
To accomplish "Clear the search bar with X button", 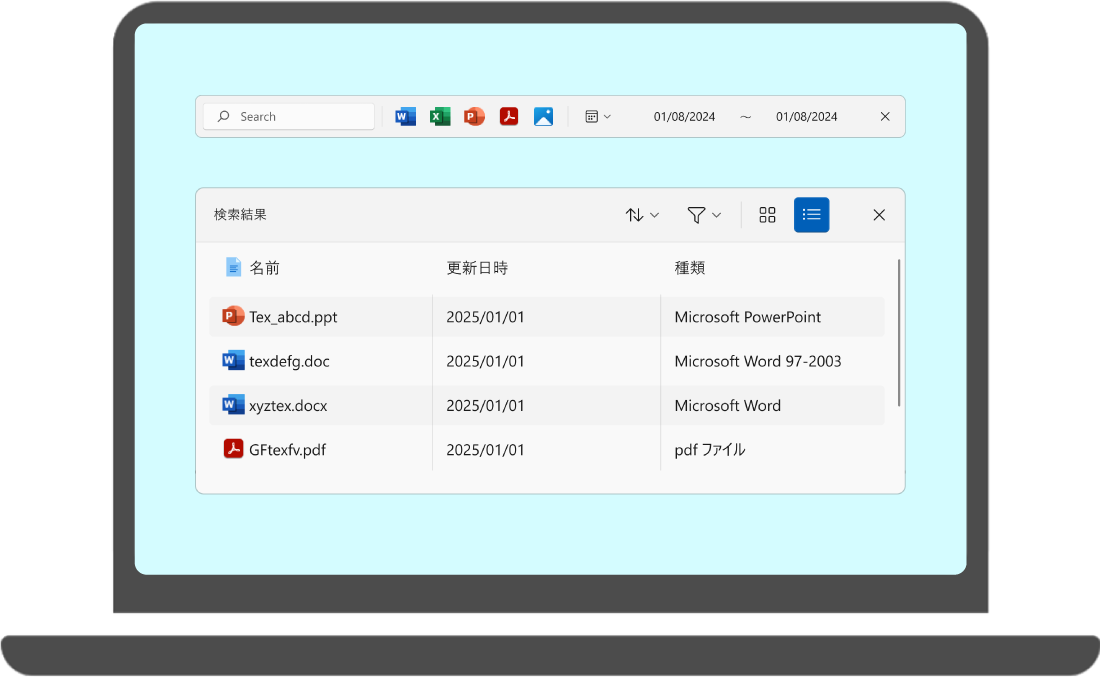I will pos(885,117).
